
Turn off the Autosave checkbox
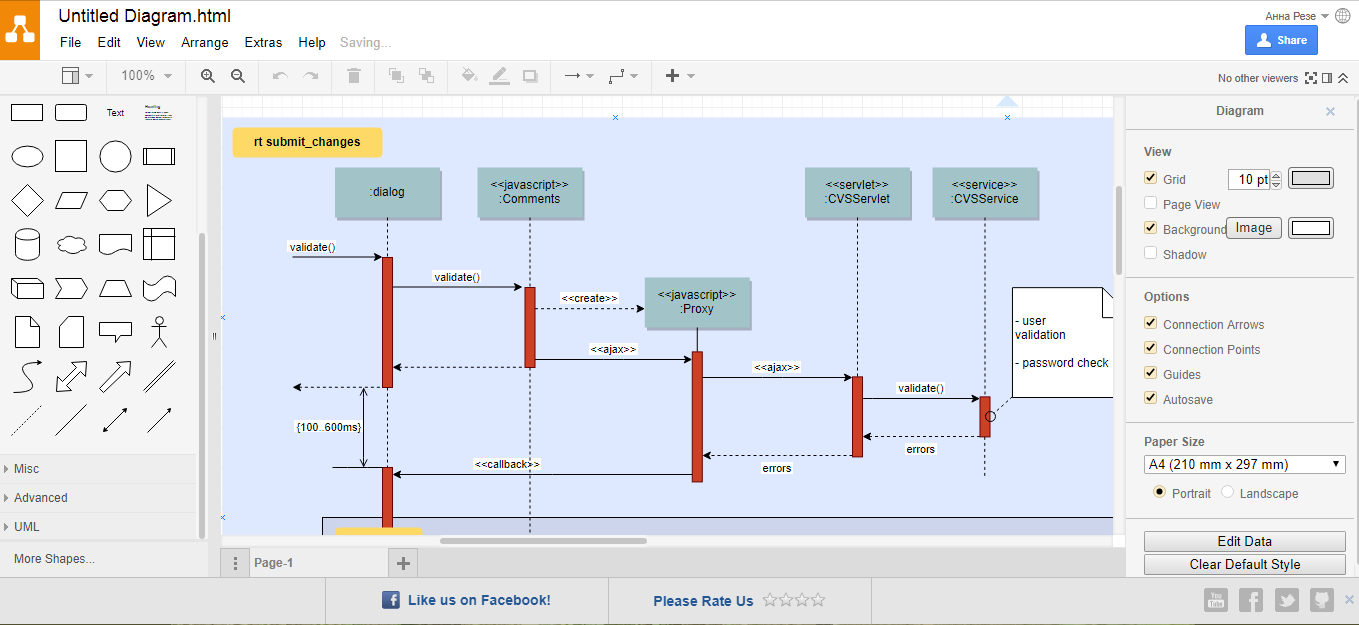pyautogui.click(x=1151, y=399)
